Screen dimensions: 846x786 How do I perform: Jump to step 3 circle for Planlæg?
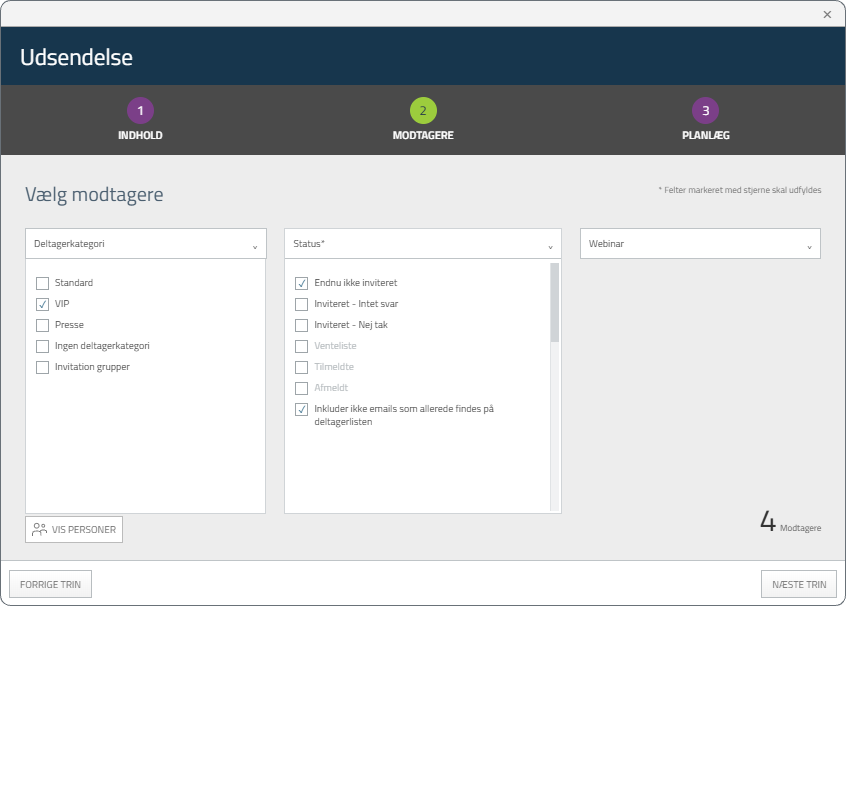705,111
